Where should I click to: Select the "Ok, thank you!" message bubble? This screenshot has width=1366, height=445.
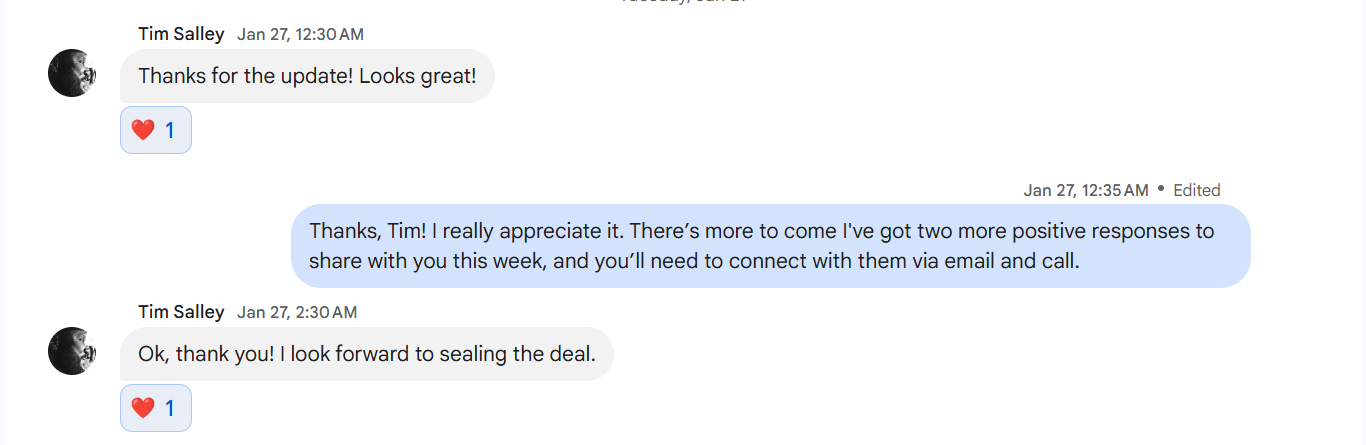click(366, 354)
